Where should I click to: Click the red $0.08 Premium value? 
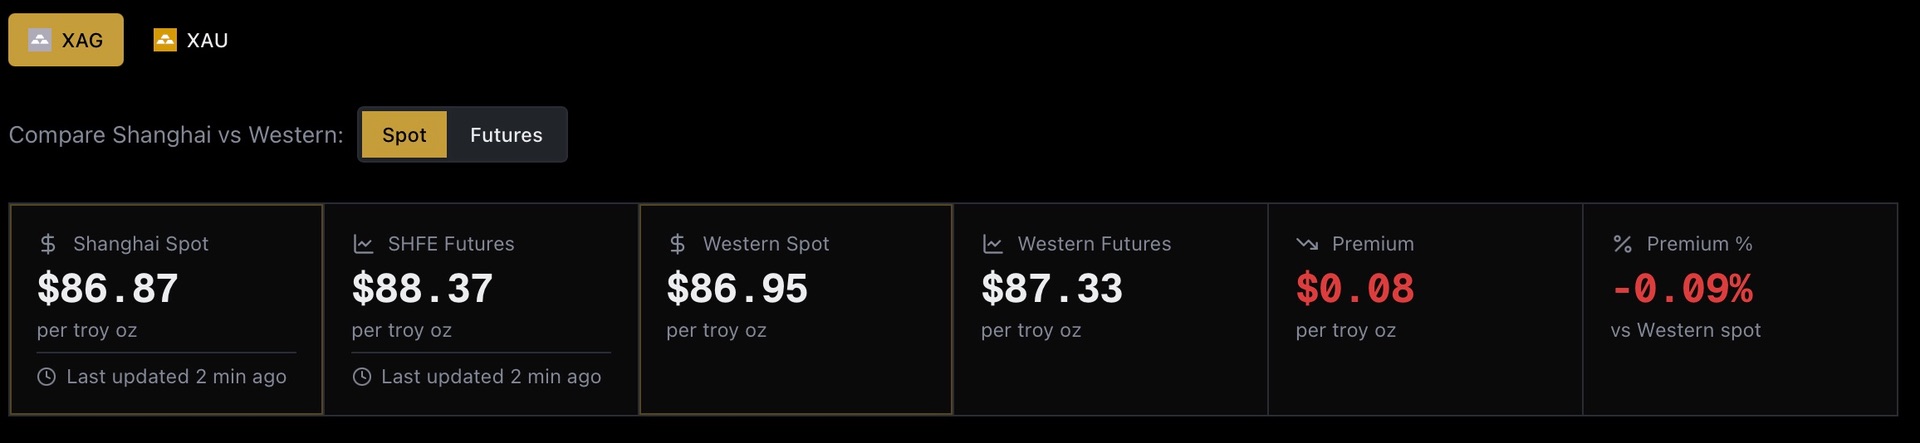(1355, 289)
